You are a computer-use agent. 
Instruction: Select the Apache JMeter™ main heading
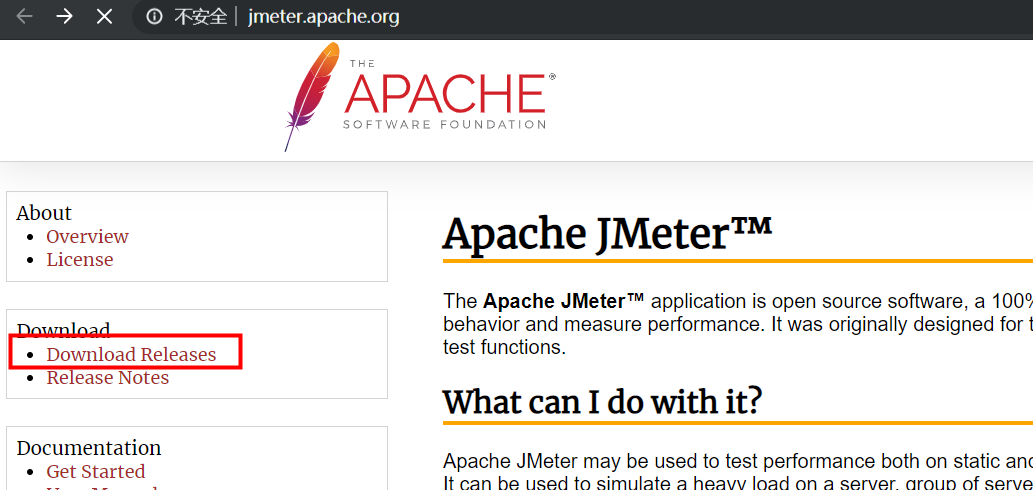pyautogui.click(x=607, y=233)
